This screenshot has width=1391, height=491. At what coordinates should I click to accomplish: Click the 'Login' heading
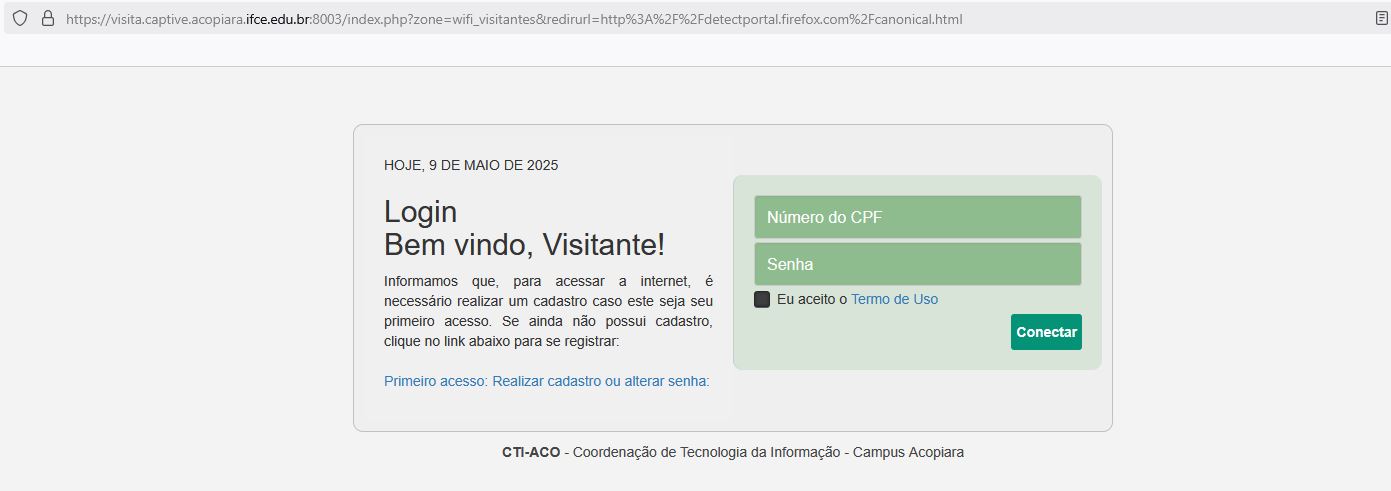[420, 212]
